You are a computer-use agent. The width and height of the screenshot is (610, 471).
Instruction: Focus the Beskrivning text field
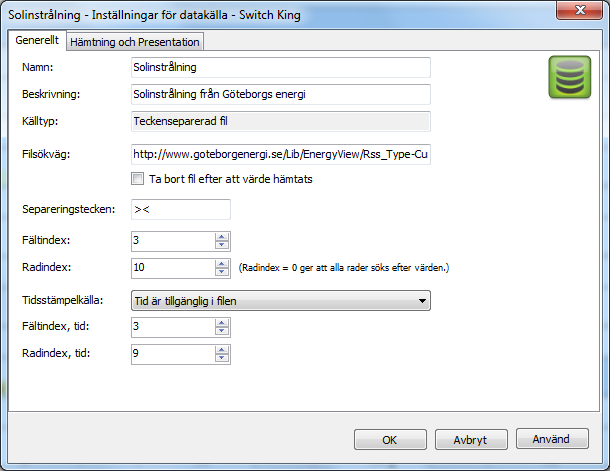tap(281, 94)
